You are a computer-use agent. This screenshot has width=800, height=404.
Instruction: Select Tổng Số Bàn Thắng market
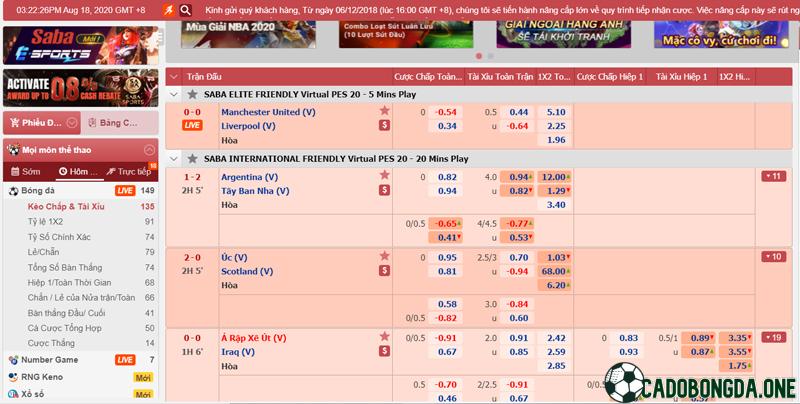point(65,267)
